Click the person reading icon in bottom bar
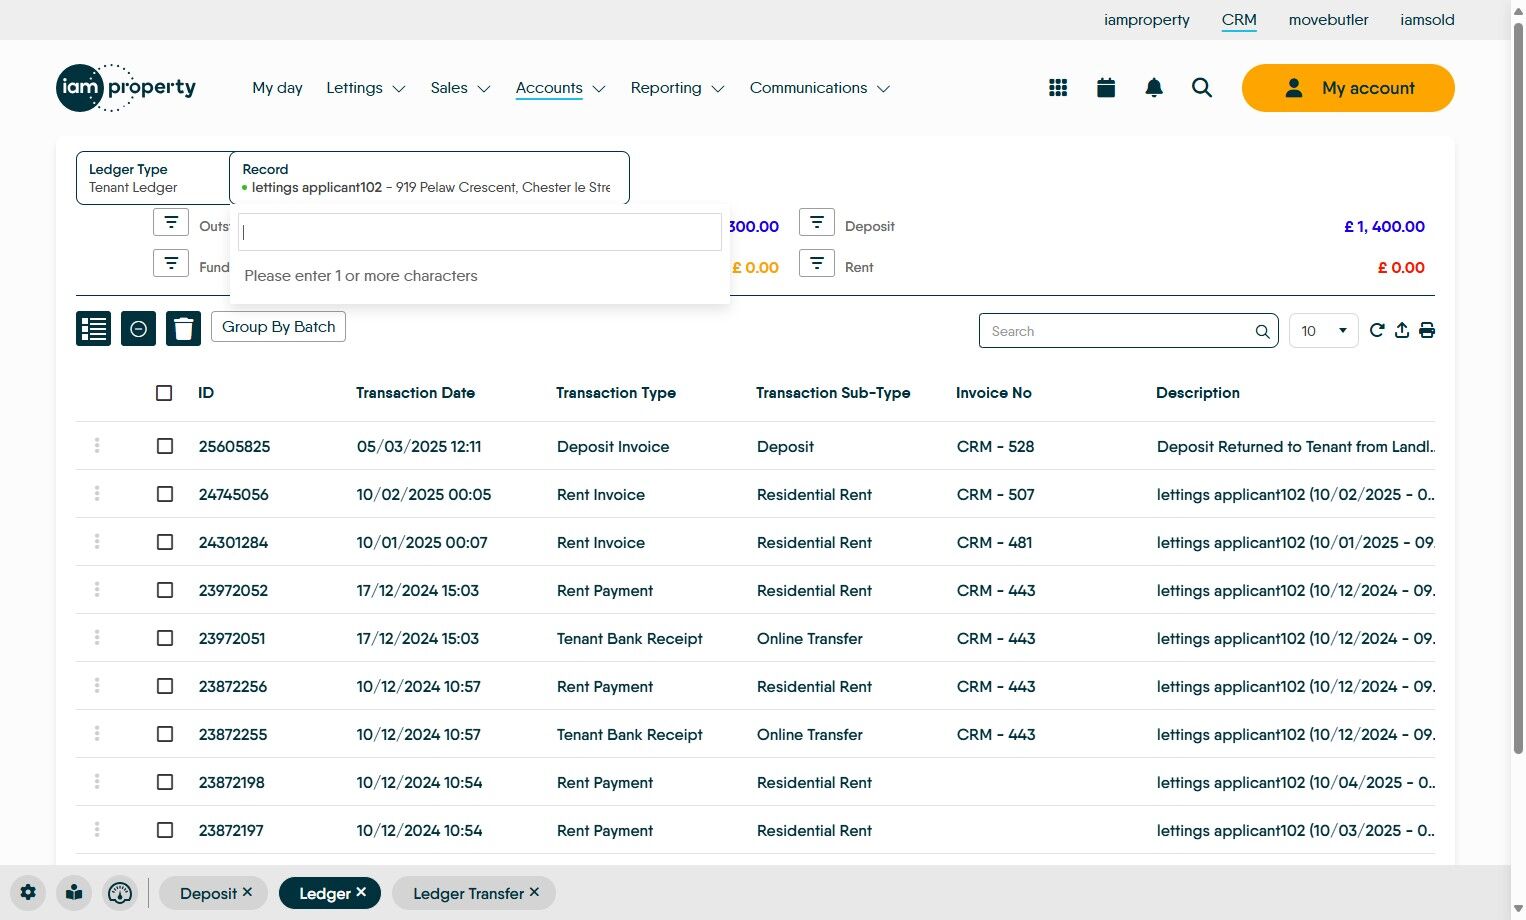This screenshot has height=920, width=1526. [x=74, y=893]
